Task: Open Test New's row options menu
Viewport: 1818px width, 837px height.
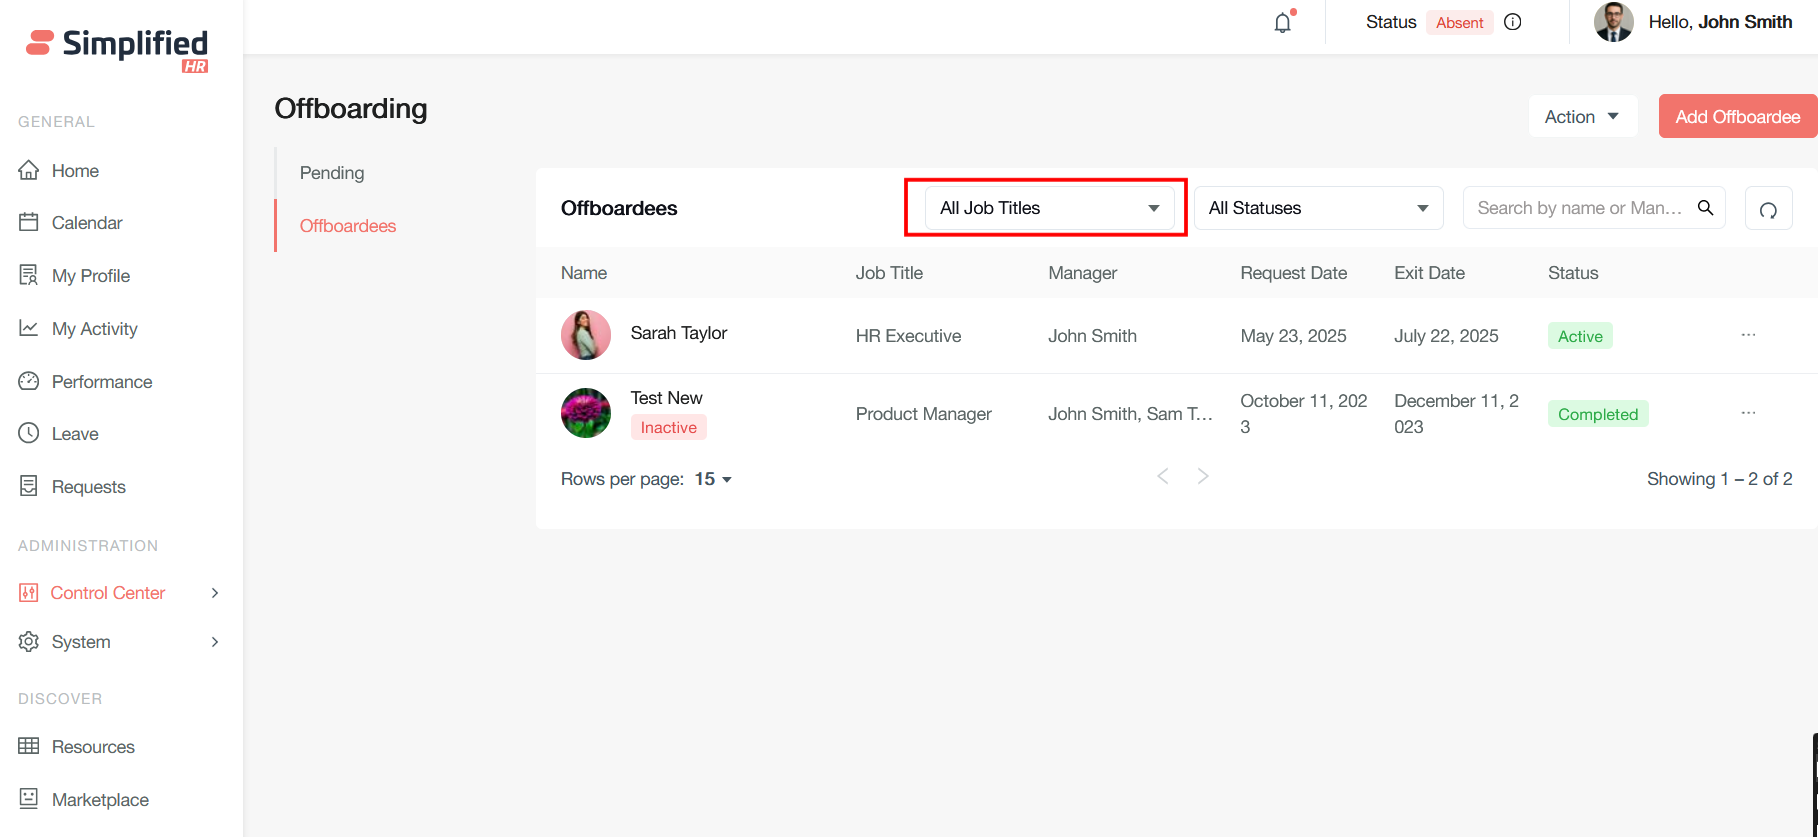Action: [x=1748, y=413]
